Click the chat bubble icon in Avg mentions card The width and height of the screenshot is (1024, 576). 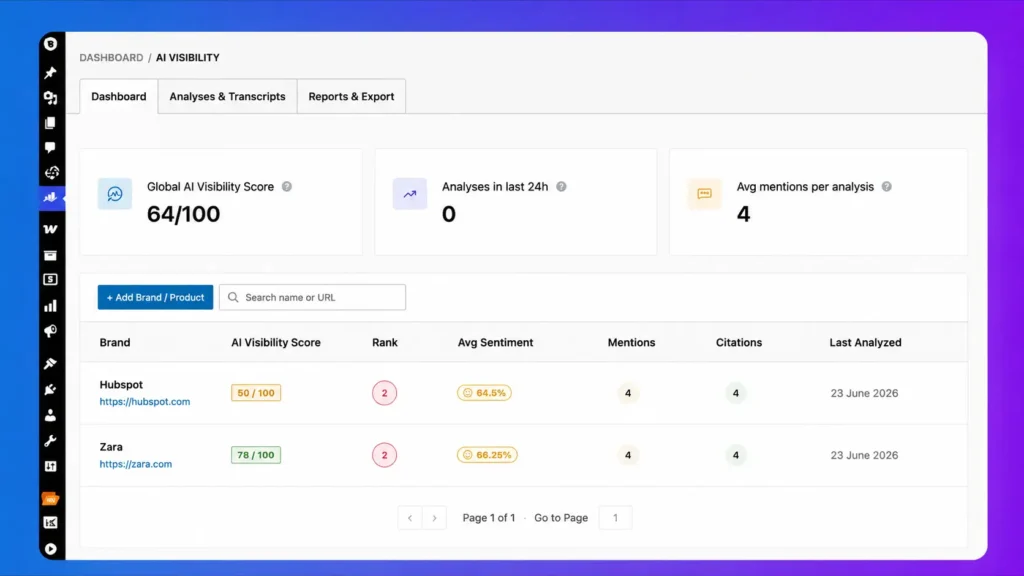coord(705,194)
